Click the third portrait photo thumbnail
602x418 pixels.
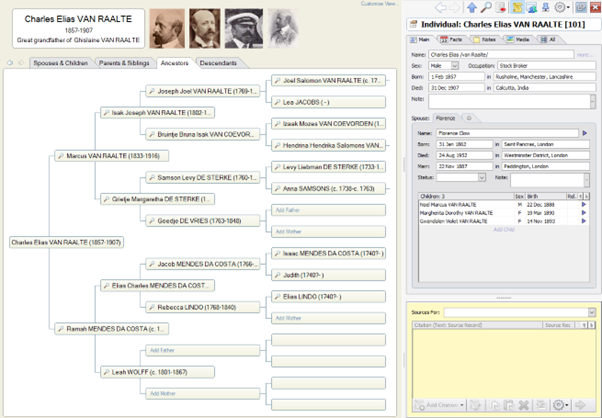pos(240,25)
